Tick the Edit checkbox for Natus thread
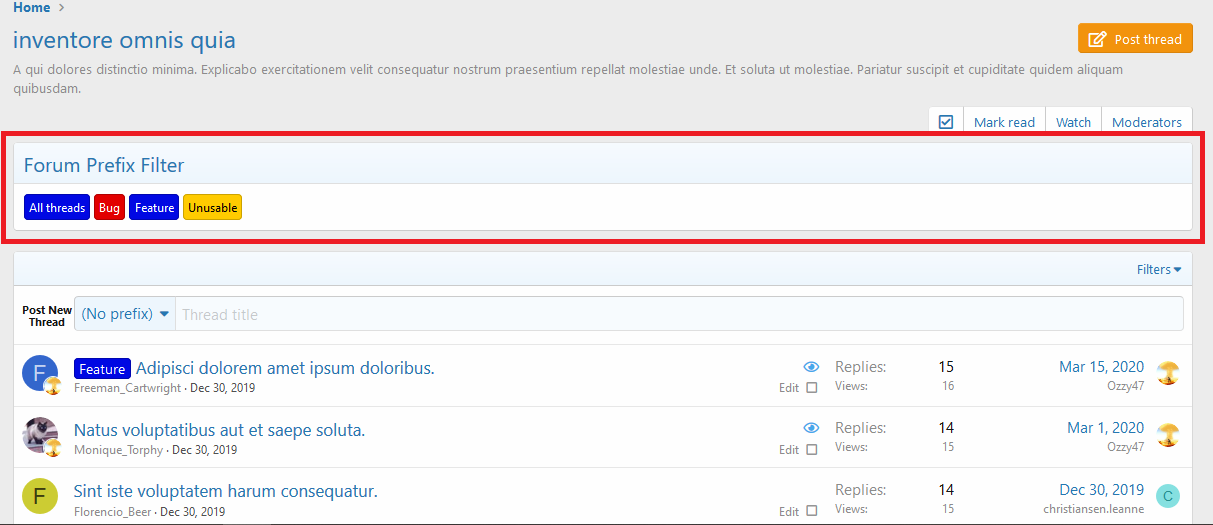Image resolution: width=1213 pixels, height=525 pixels. (x=811, y=450)
